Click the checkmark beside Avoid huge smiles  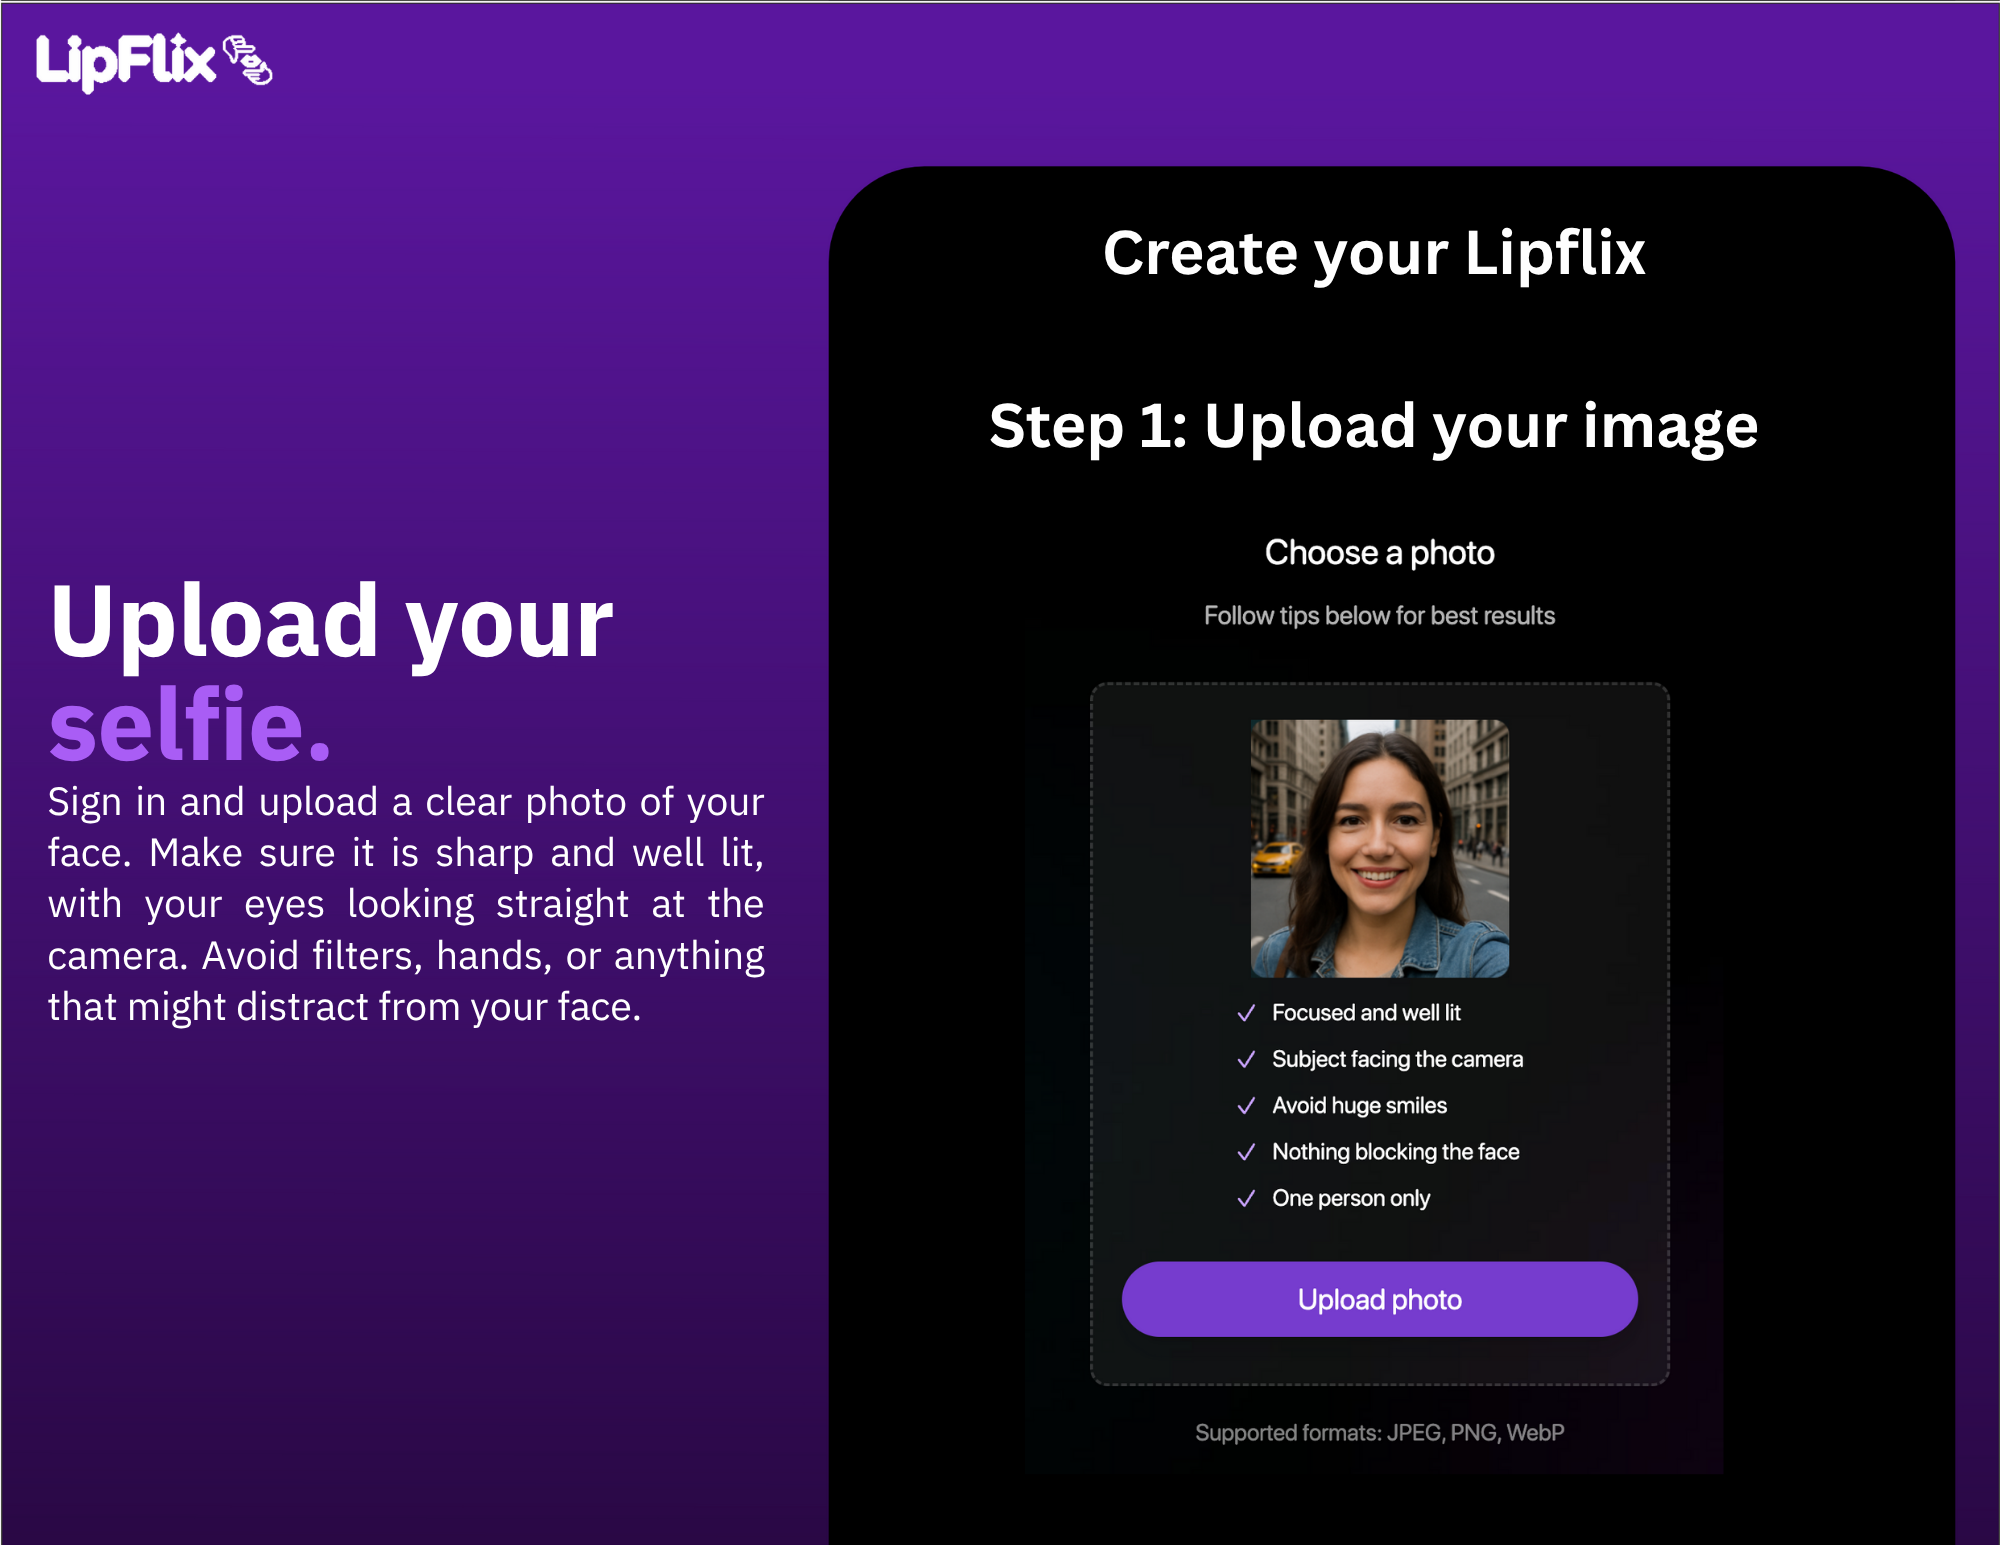[1246, 1105]
